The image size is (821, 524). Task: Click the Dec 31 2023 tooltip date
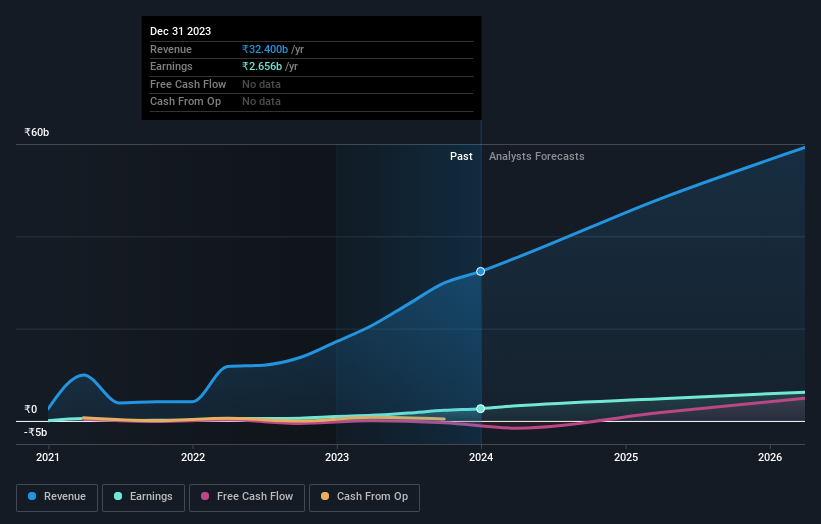coord(181,31)
